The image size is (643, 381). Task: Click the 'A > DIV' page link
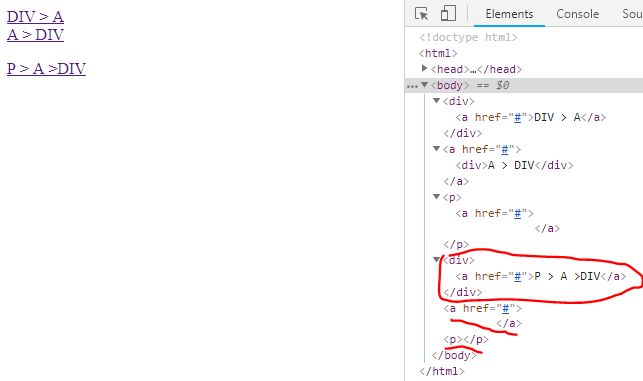point(35,34)
